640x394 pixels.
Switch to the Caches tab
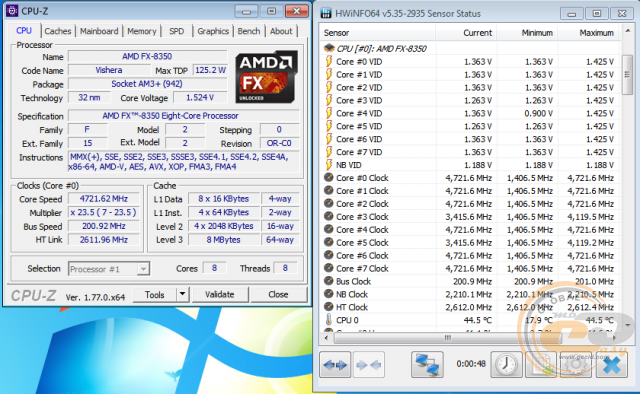point(58,31)
